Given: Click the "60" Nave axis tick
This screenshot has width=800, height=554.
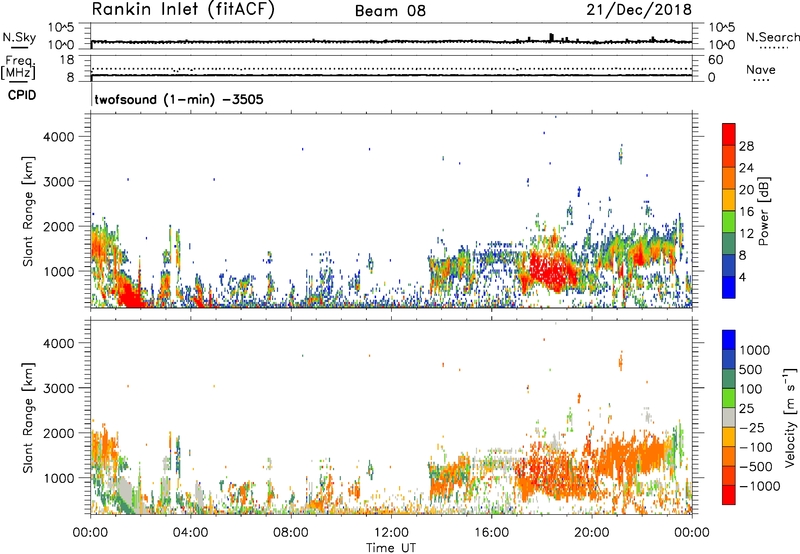Looking at the screenshot, I should [715, 60].
